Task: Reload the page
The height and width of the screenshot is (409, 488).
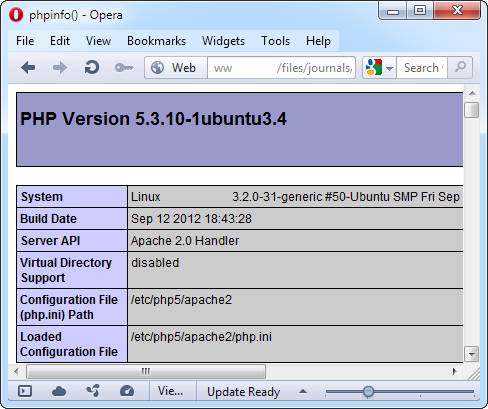Action: click(x=92, y=67)
